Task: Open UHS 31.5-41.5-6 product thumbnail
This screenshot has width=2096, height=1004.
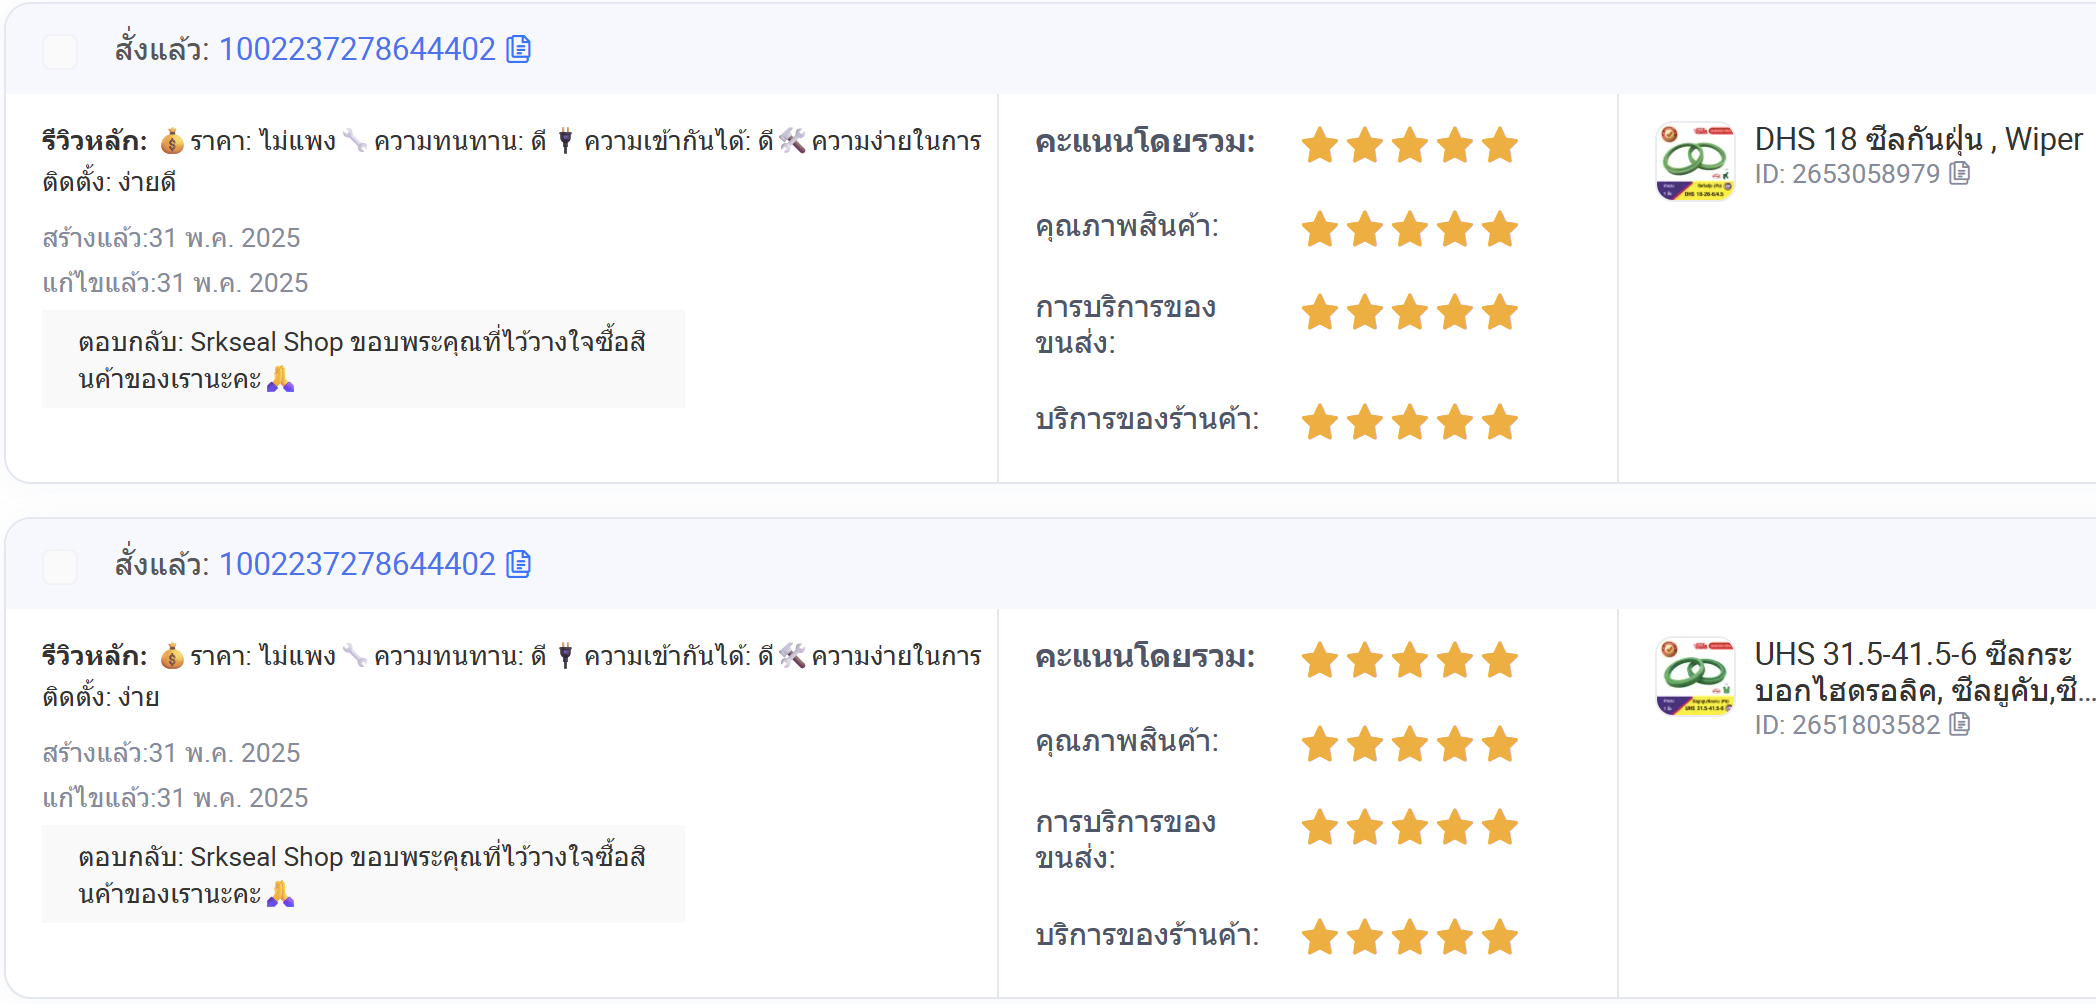Action: pos(1695,676)
